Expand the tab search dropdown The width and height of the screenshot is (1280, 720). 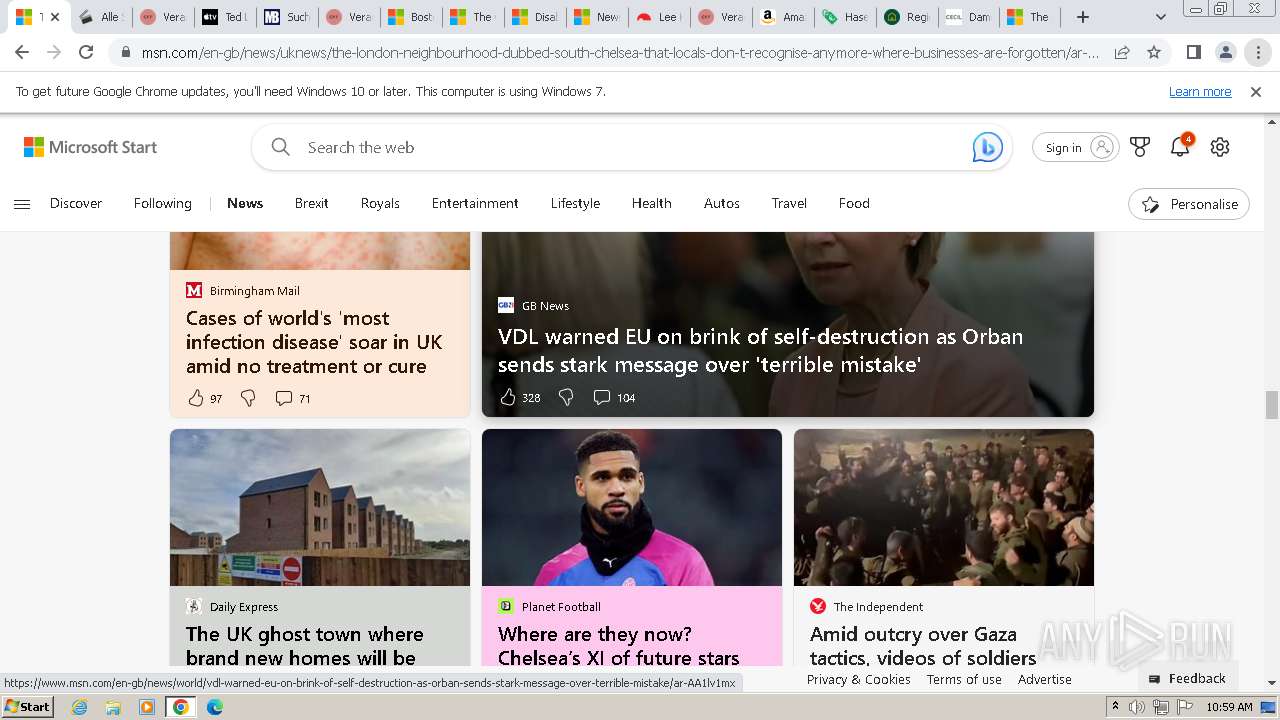coord(1160,17)
